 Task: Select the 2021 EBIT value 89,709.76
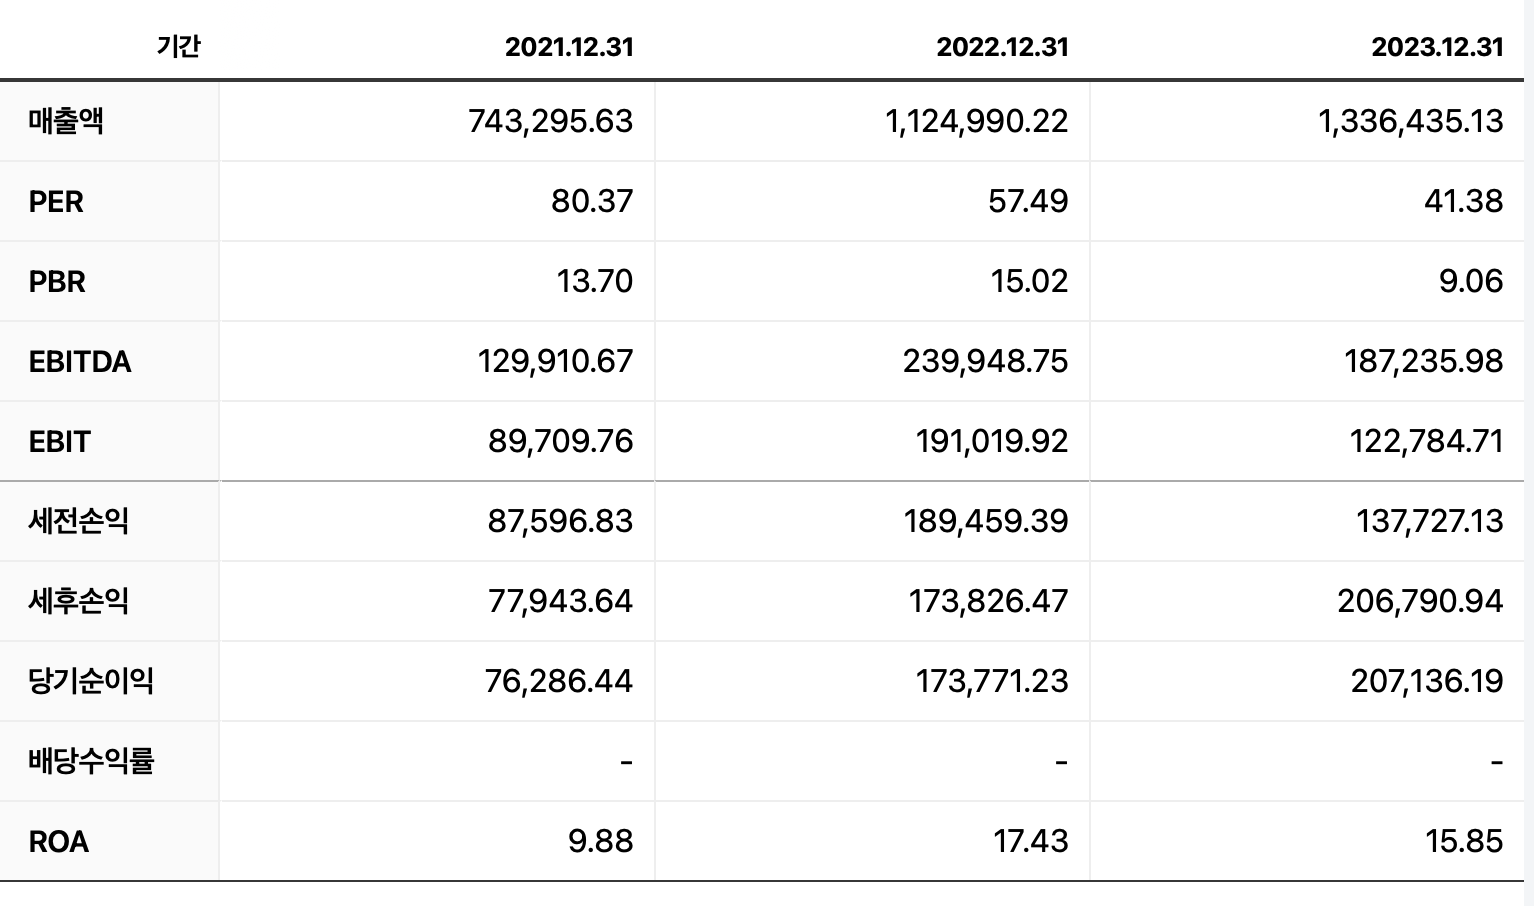pyautogui.click(x=560, y=441)
